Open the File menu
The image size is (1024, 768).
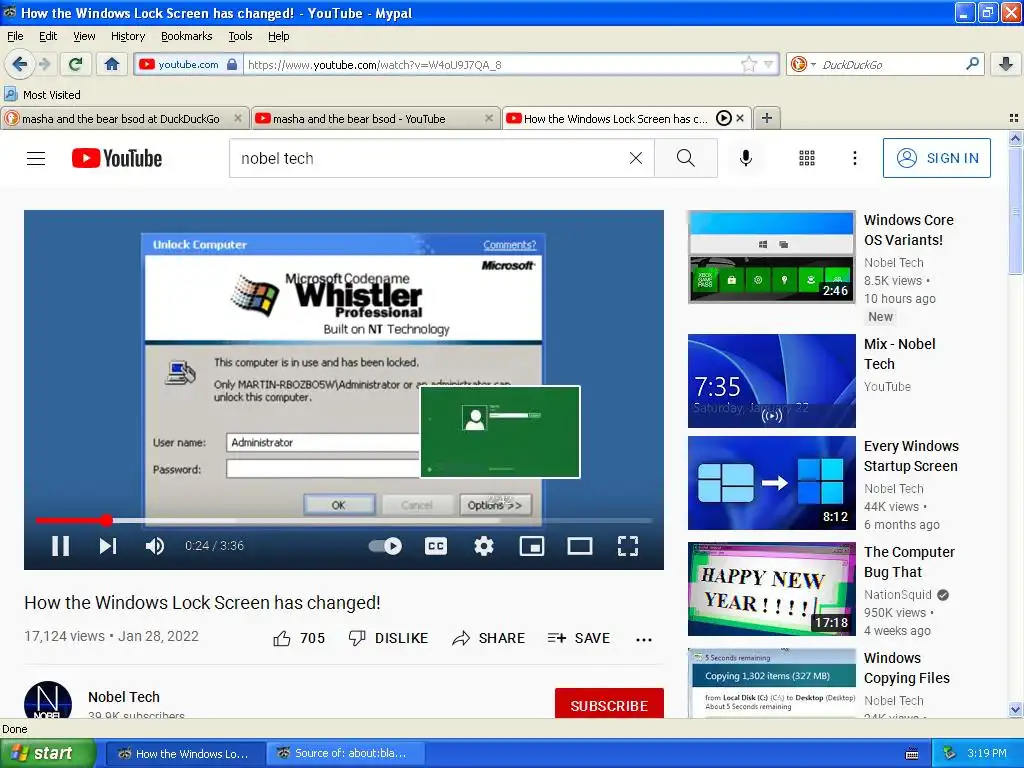[15, 36]
